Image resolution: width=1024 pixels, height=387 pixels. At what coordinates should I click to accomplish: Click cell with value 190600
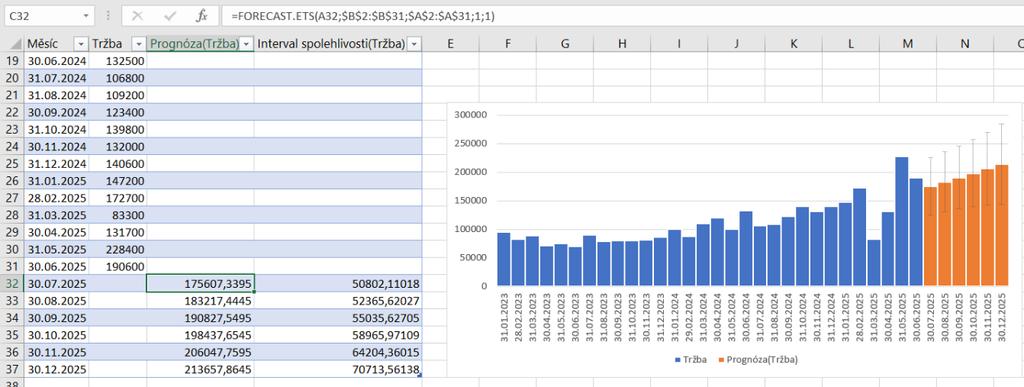pos(118,266)
